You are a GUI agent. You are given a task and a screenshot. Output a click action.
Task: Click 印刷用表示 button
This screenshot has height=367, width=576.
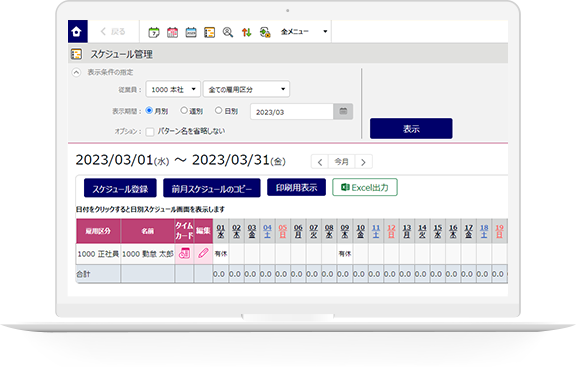(296, 187)
